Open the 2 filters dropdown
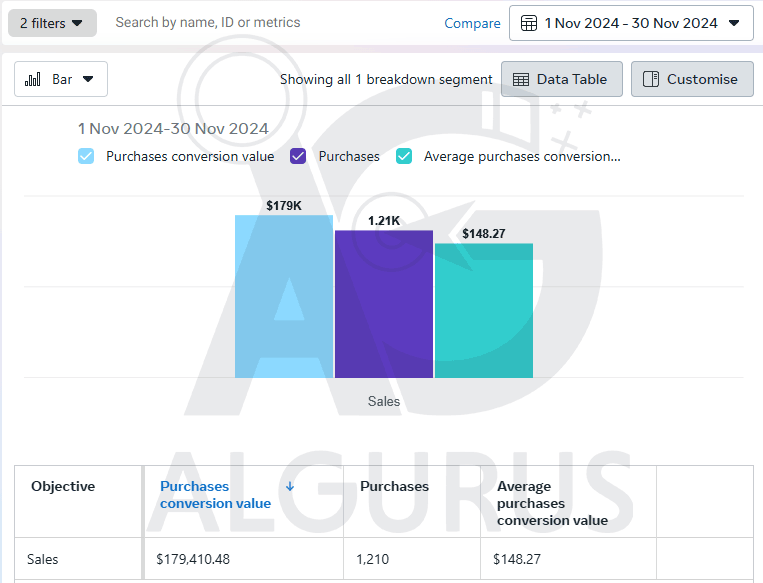Viewport: 763px width, 583px height. [52, 23]
